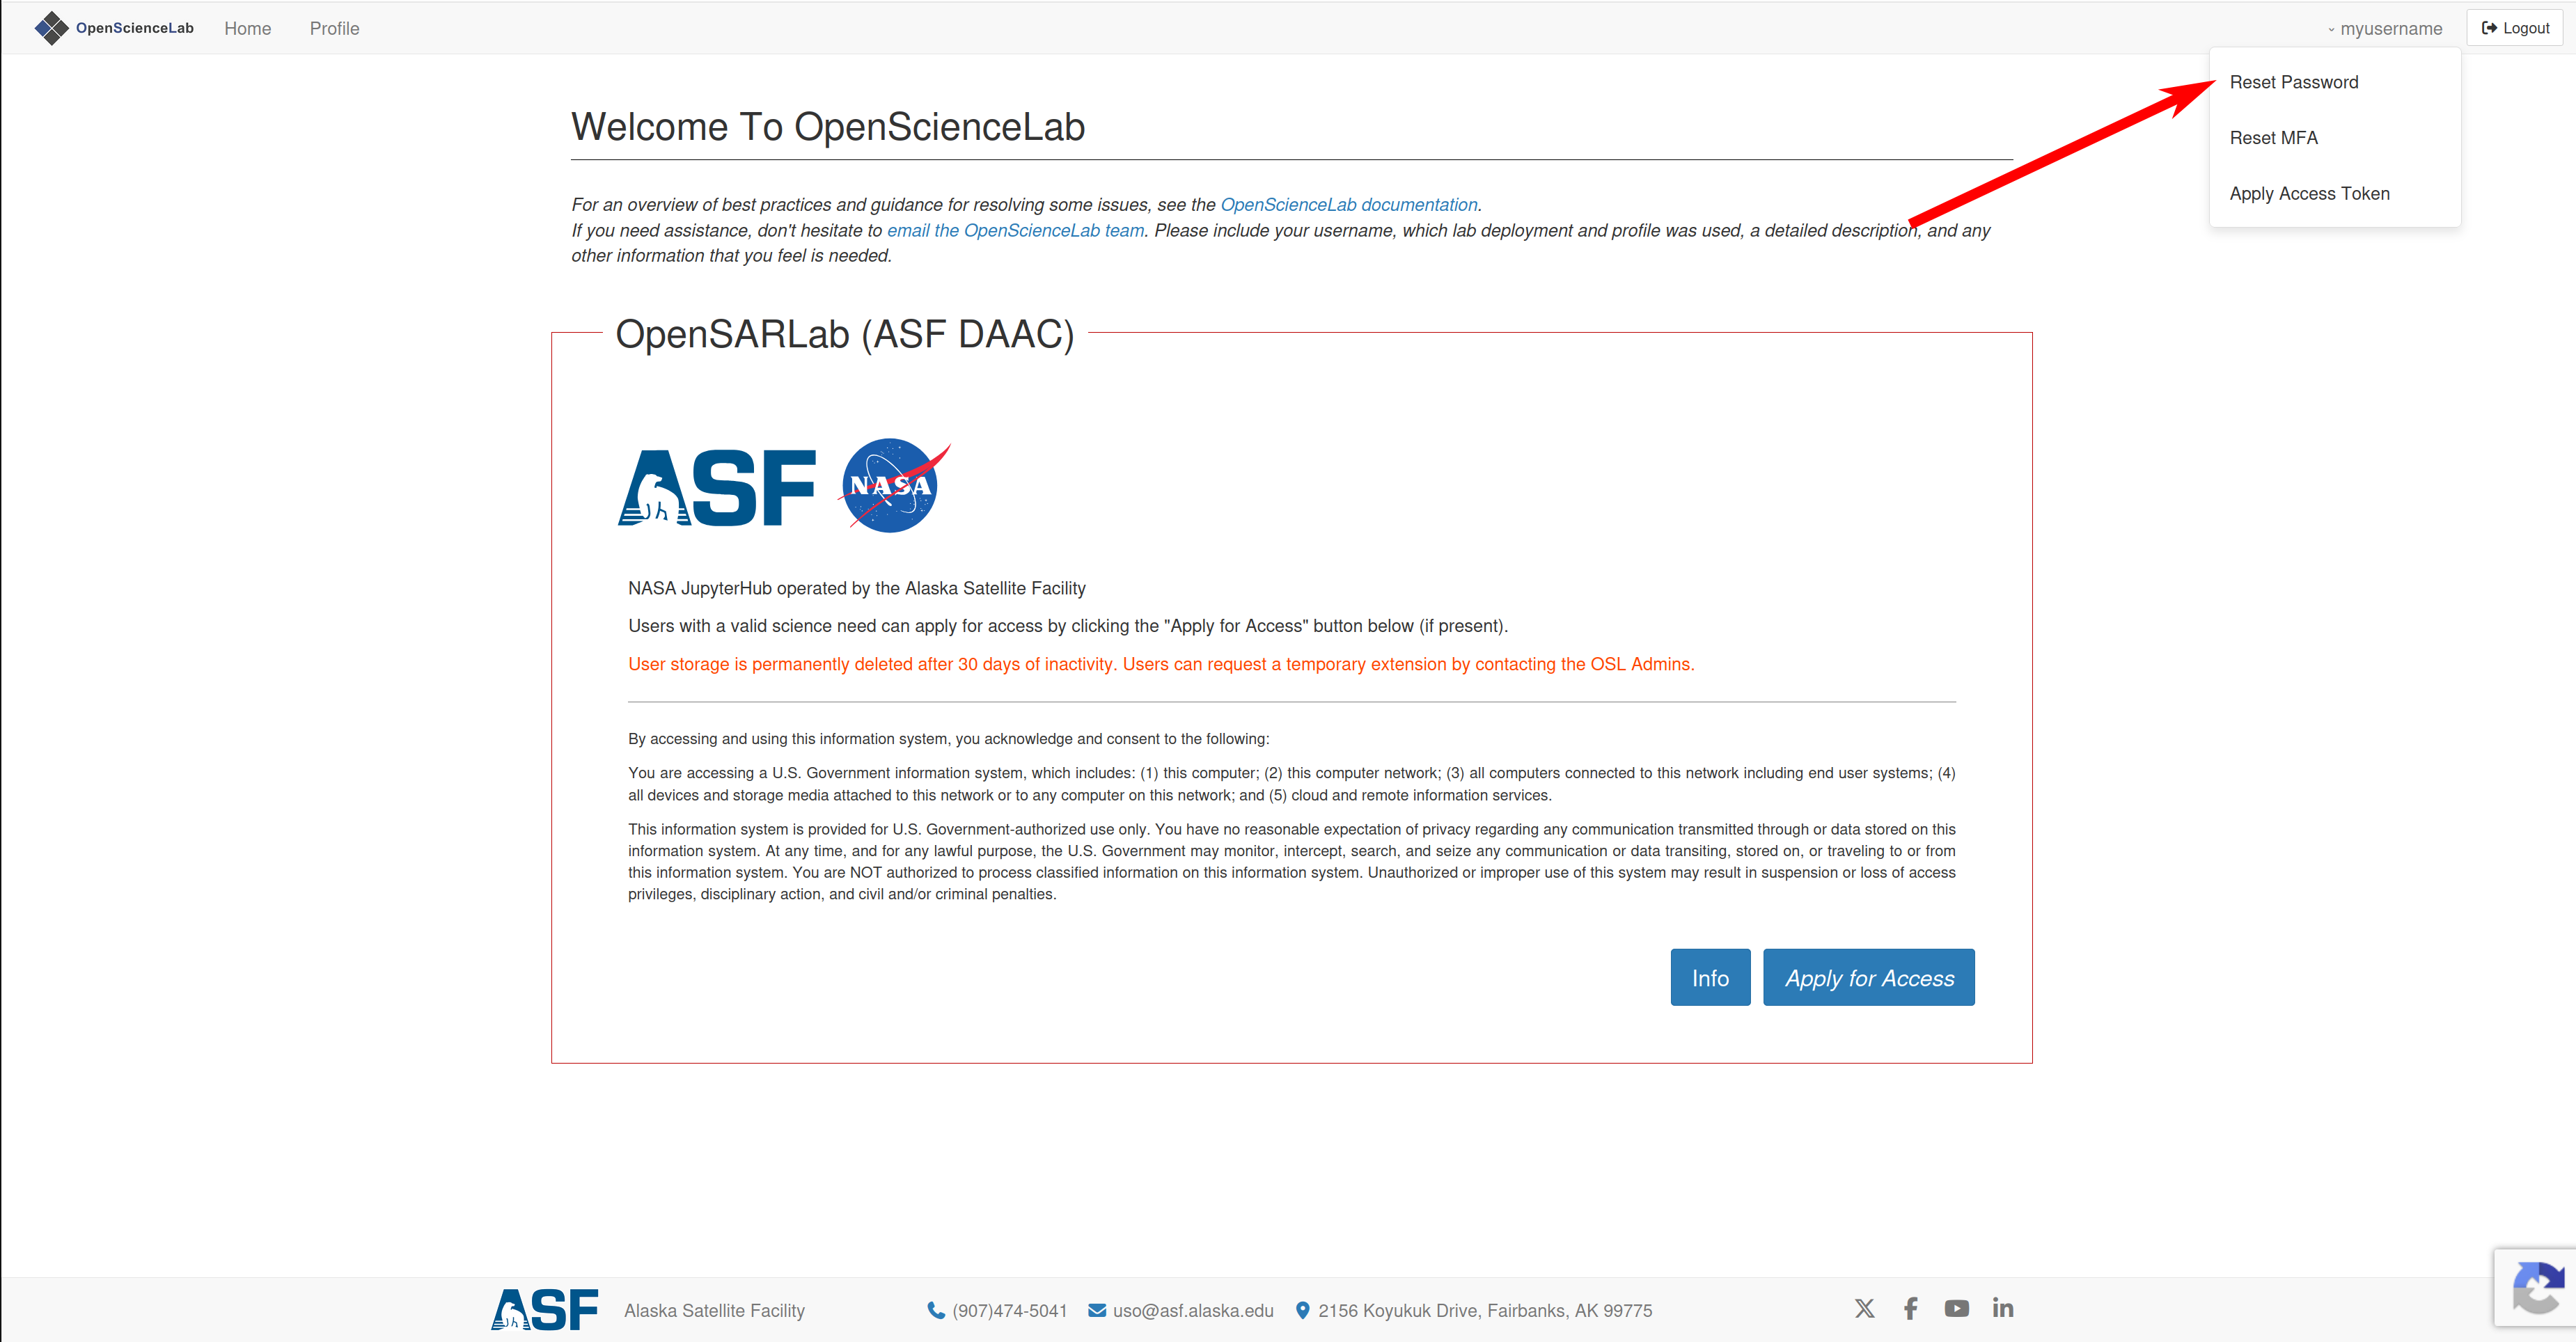The image size is (2576, 1342).
Task: Click email the OpenScienceLab team link
Action: coord(1015,230)
